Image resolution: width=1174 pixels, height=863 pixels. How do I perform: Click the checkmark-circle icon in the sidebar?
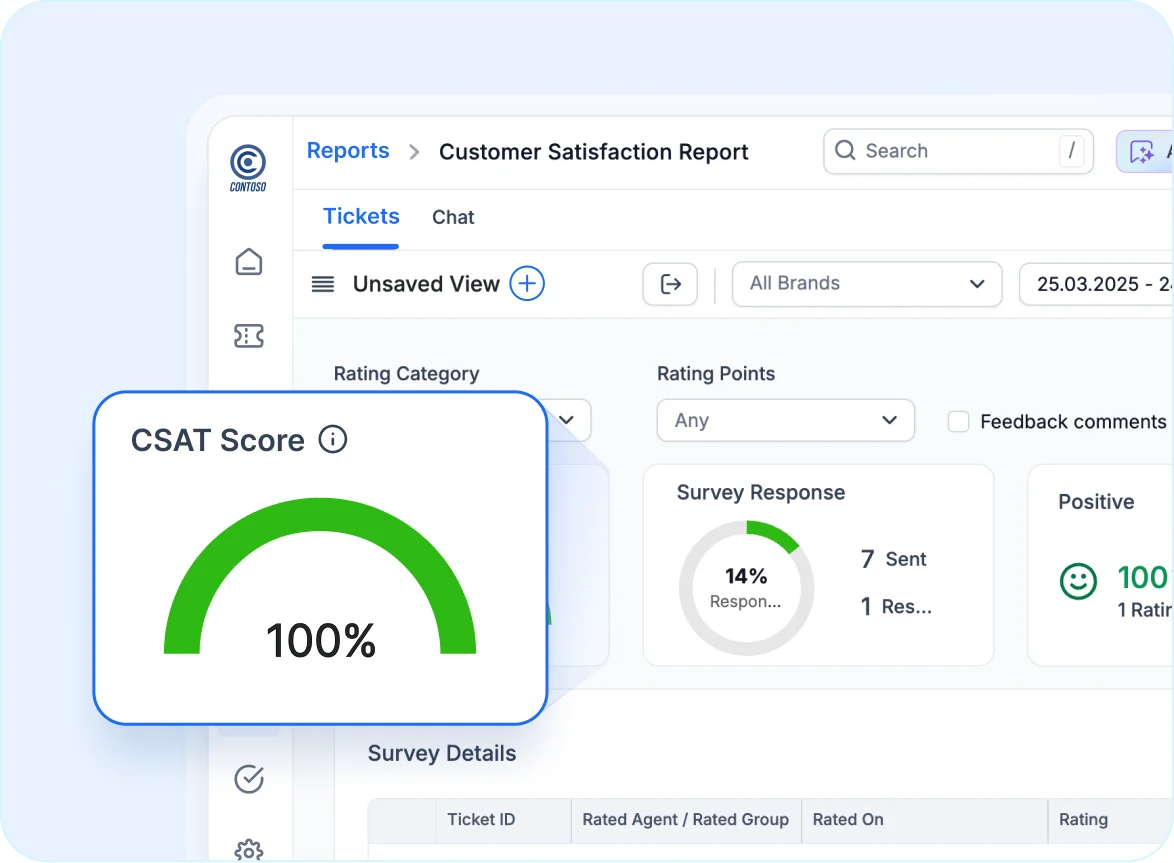[248, 779]
